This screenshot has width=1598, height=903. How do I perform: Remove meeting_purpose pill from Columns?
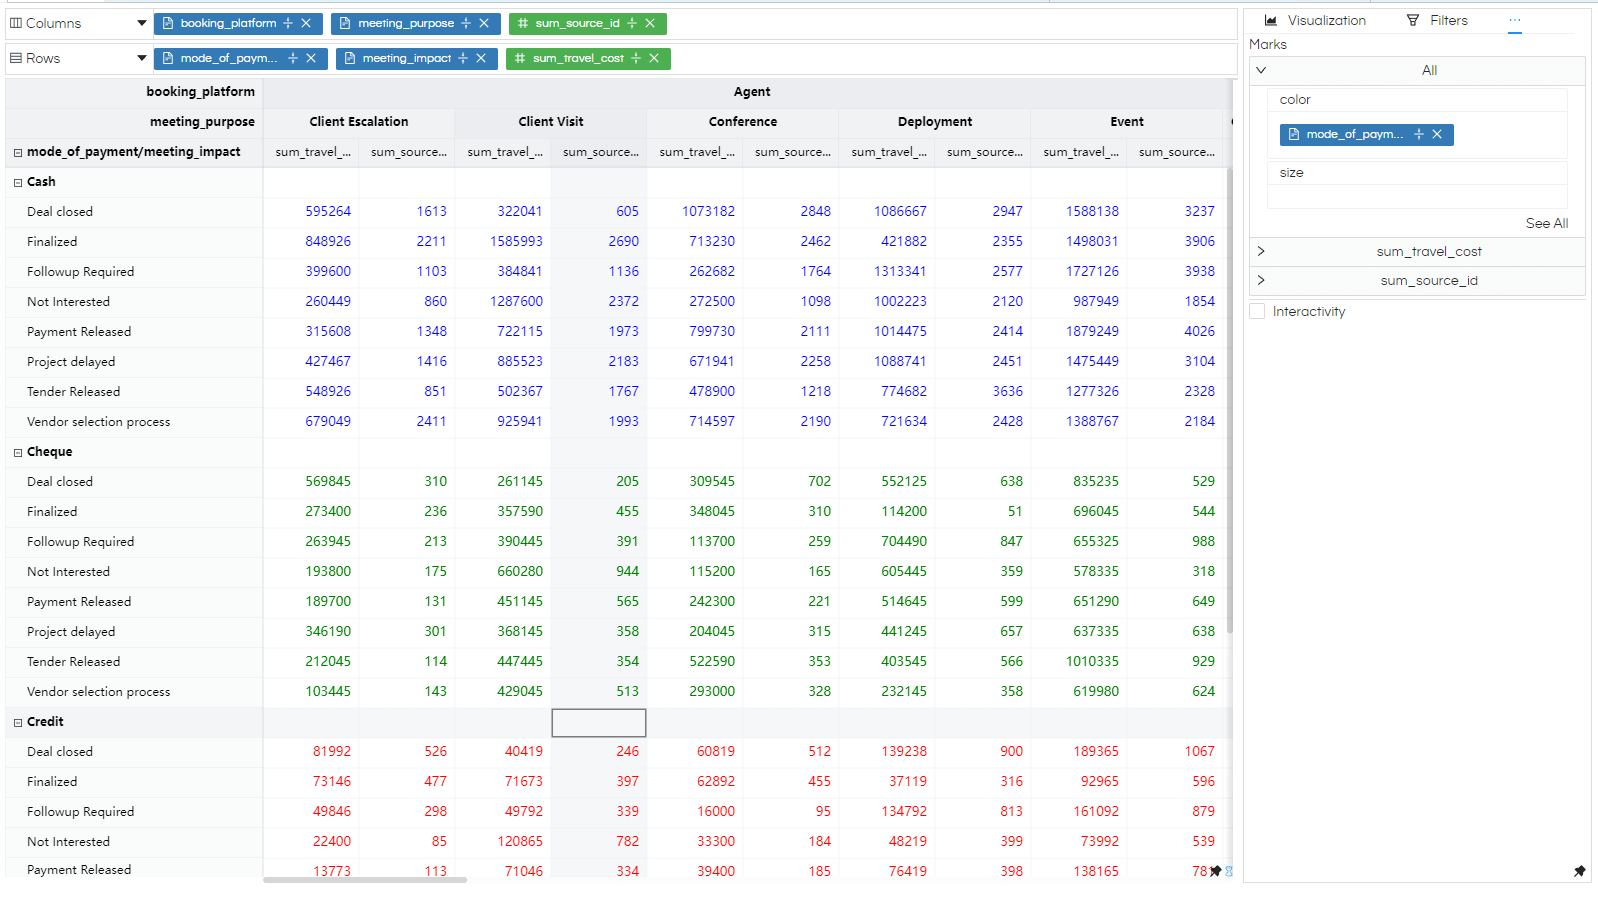click(484, 23)
